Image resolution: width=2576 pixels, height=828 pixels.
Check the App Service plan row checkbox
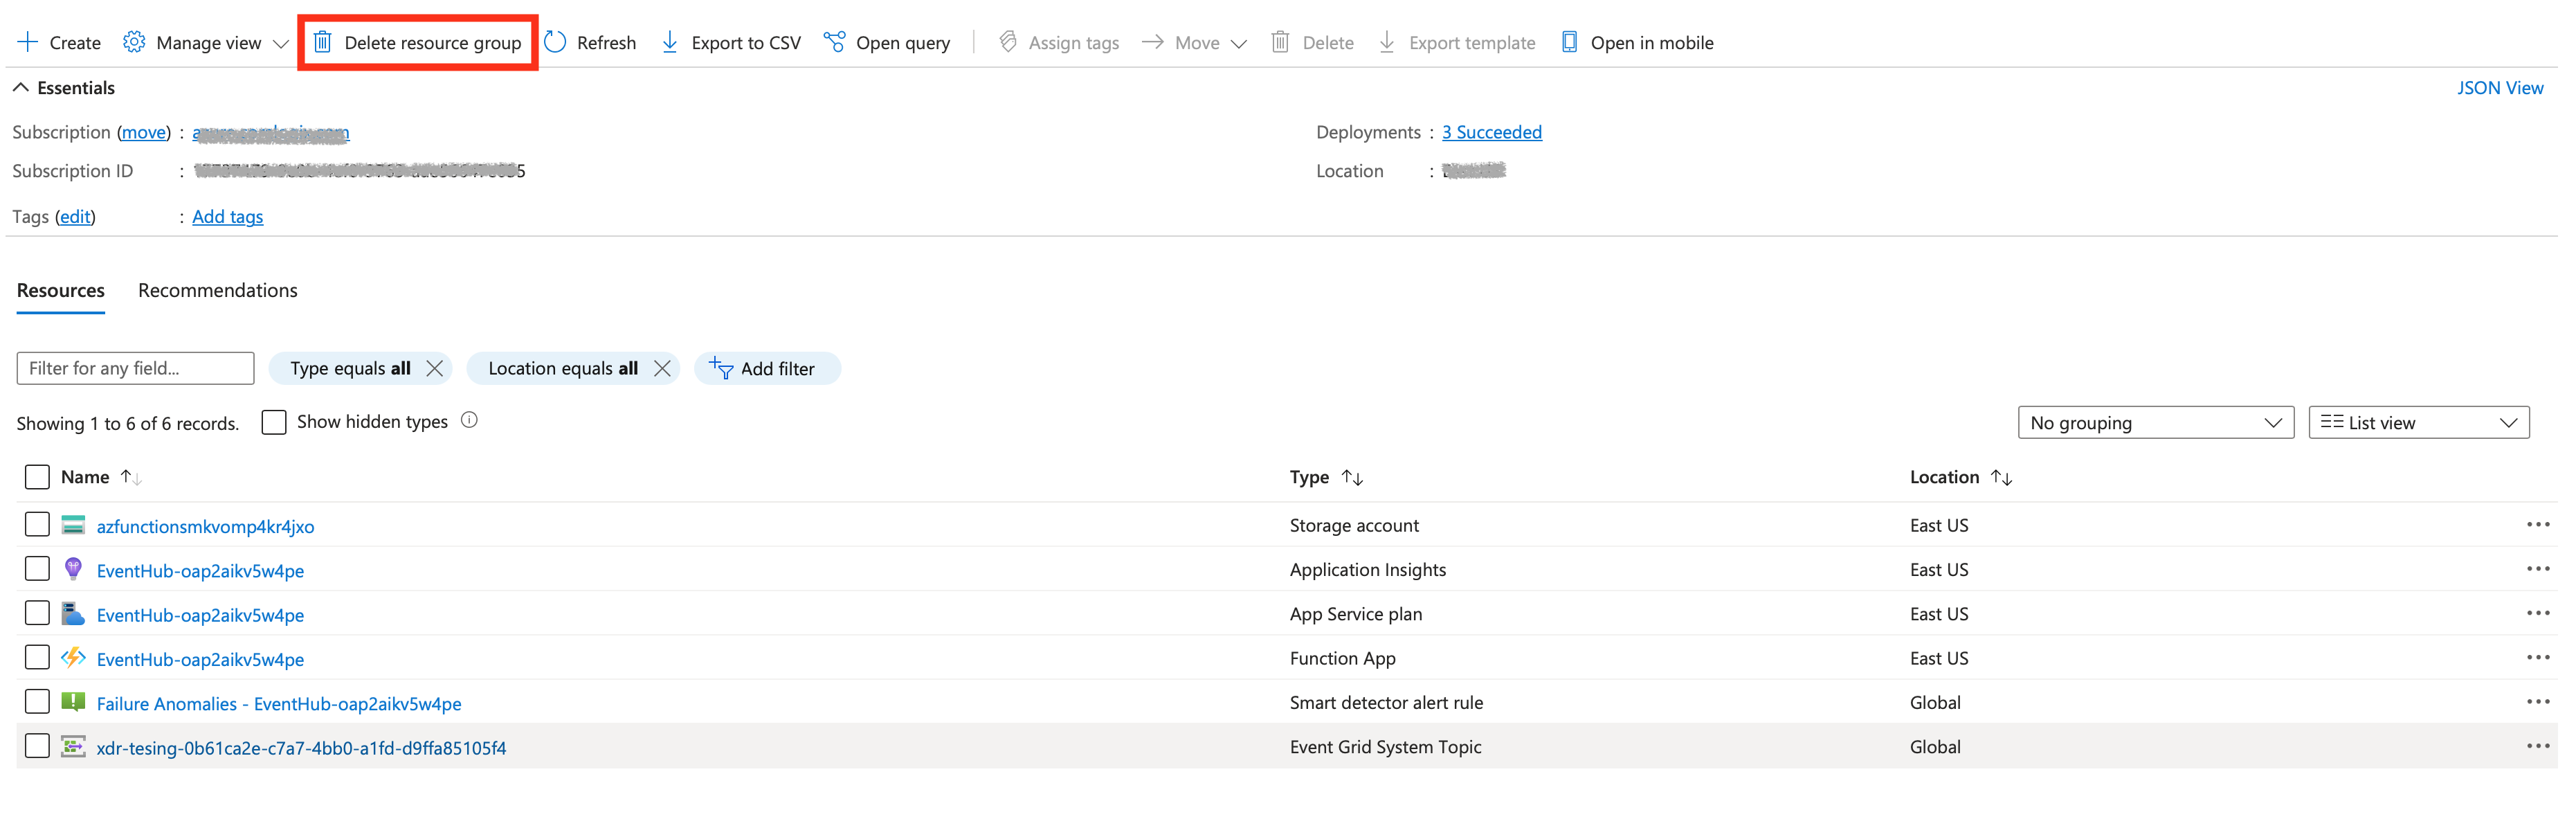point(37,612)
